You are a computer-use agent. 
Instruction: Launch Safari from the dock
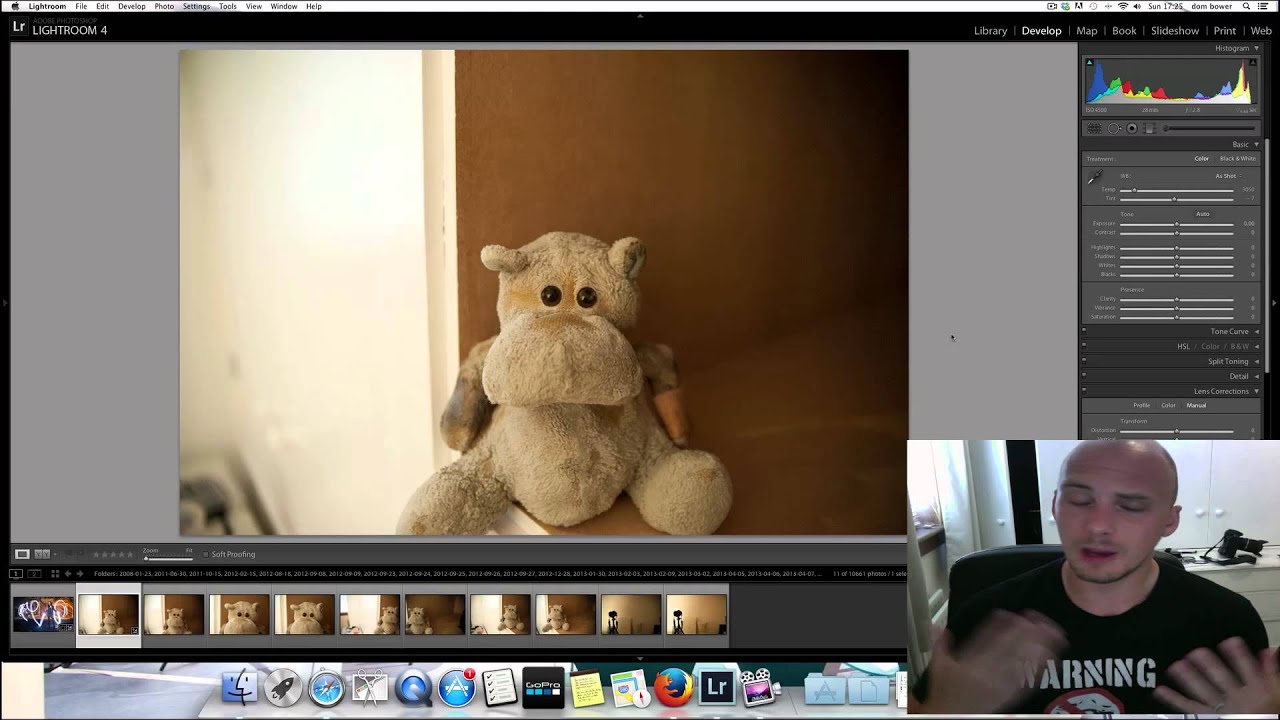326,688
